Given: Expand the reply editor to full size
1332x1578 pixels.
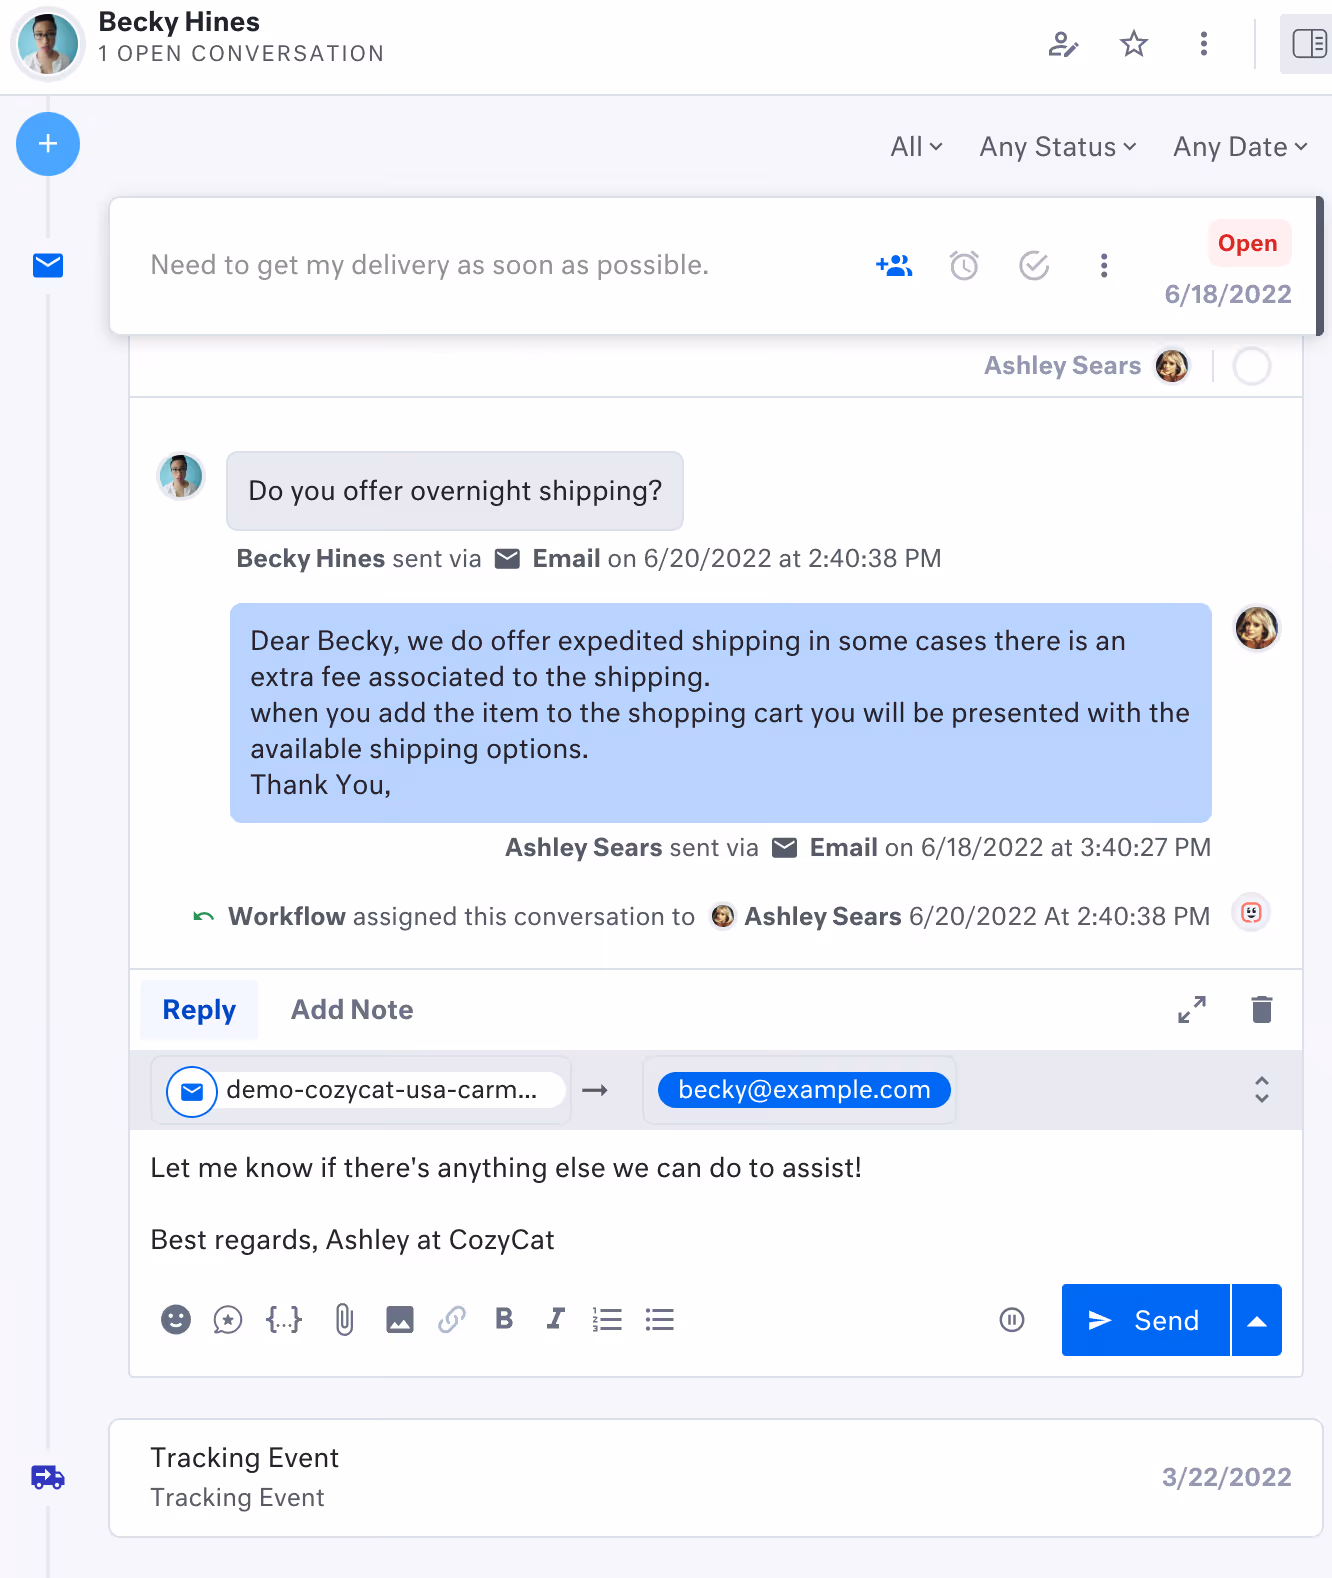Looking at the screenshot, I should point(1192,1010).
